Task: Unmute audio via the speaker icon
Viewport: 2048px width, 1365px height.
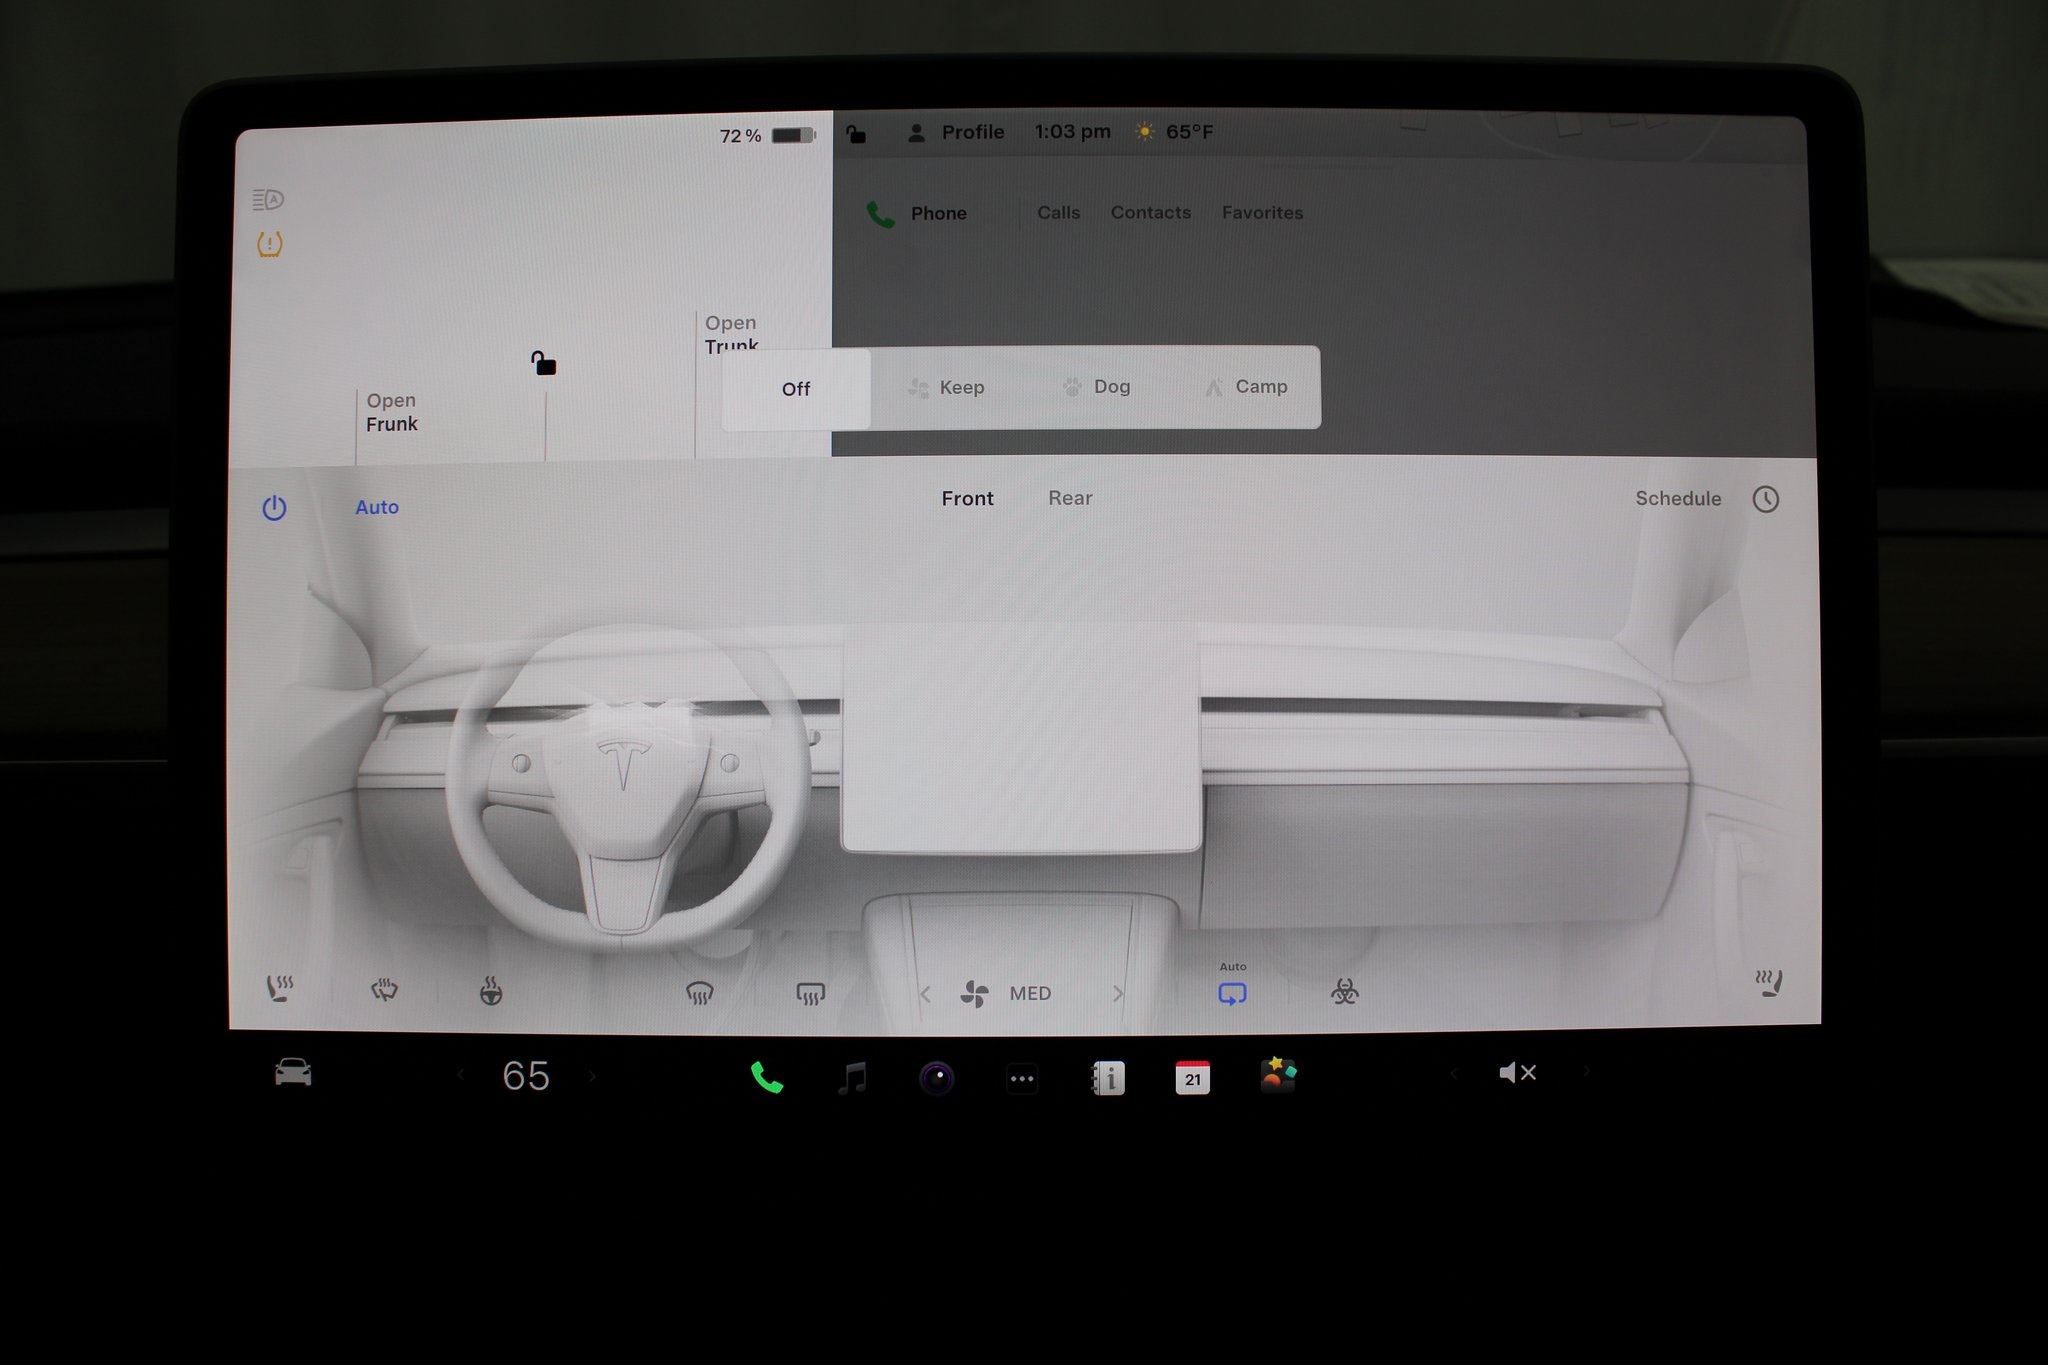Action: pos(1517,1072)
